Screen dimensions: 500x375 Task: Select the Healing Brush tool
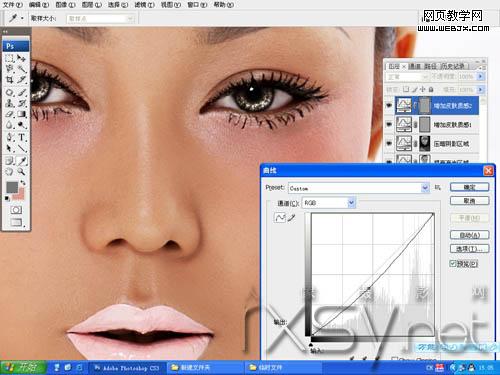click(10, 92)
